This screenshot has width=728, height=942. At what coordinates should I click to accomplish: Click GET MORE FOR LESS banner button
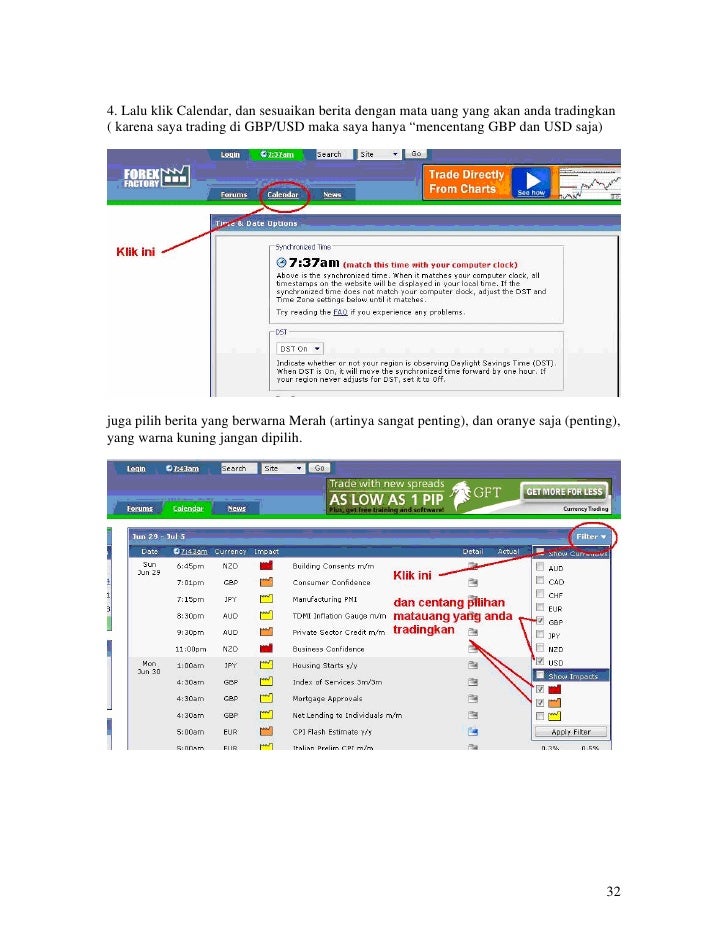pyautogui.click(x=564, y=491)
